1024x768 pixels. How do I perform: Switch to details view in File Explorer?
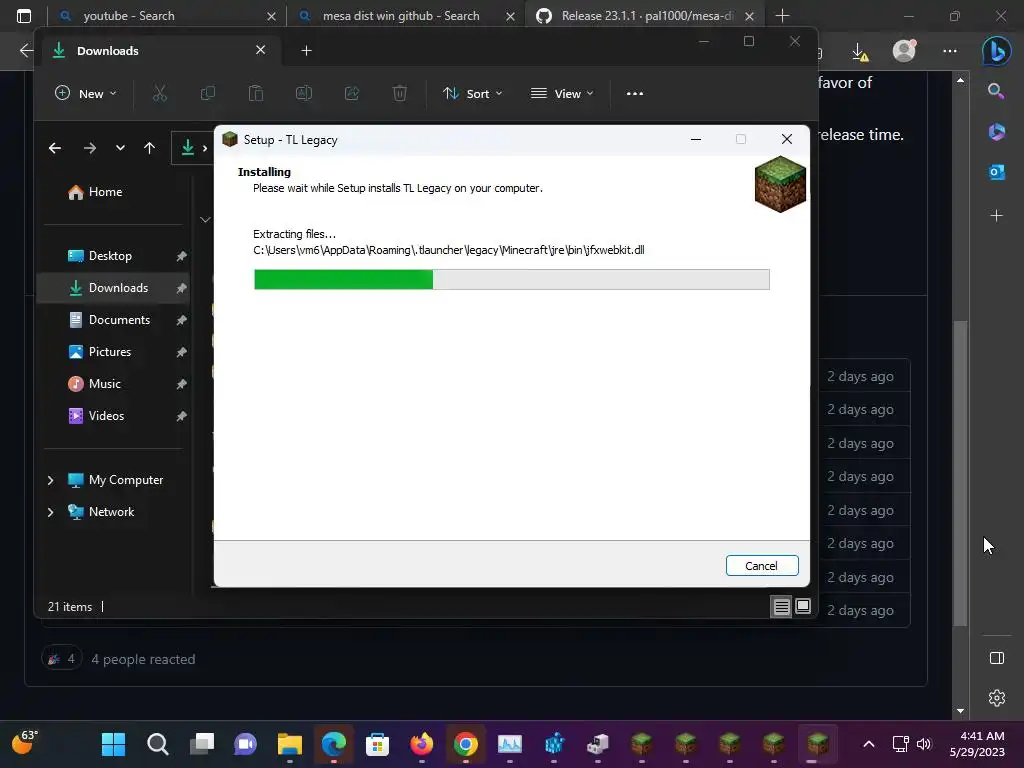(782, 607)
